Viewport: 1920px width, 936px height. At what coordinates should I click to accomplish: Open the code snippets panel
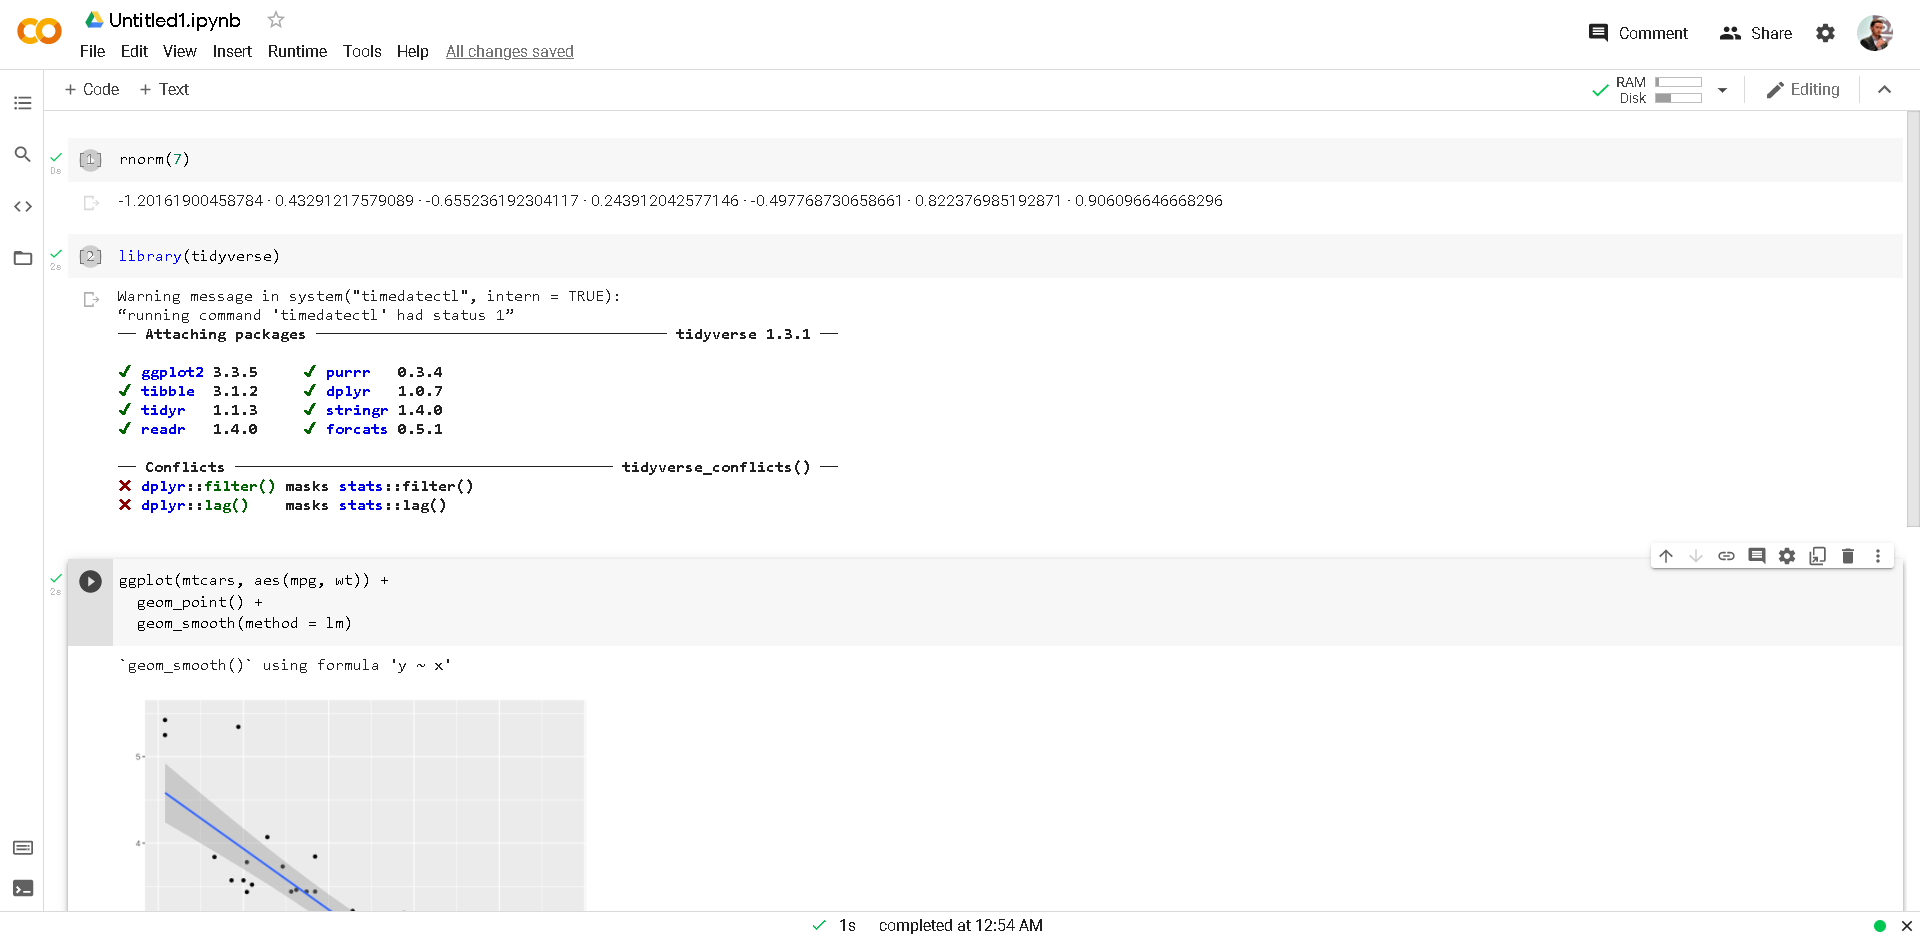click(x=22, y=206)
